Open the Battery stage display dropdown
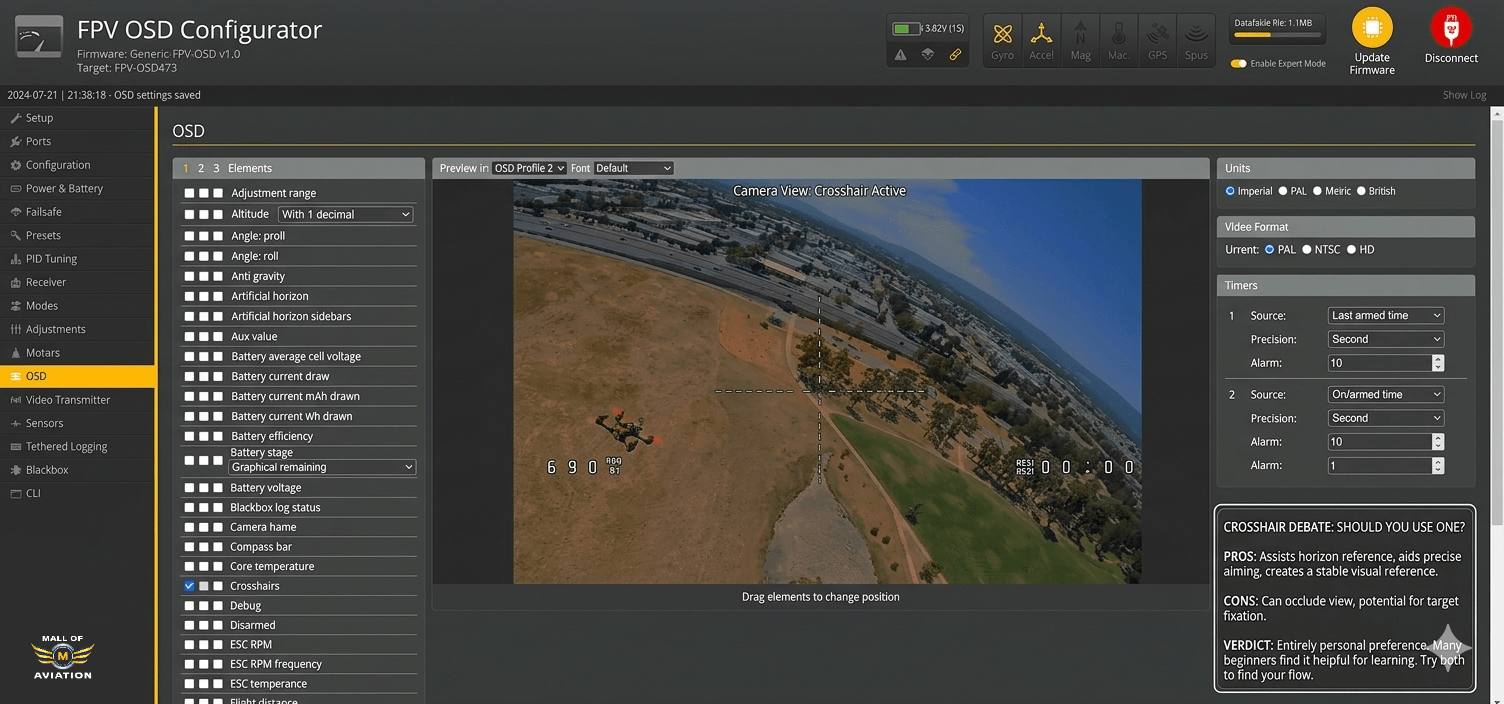The image size is (1504, 704). (x=322, y=467)
